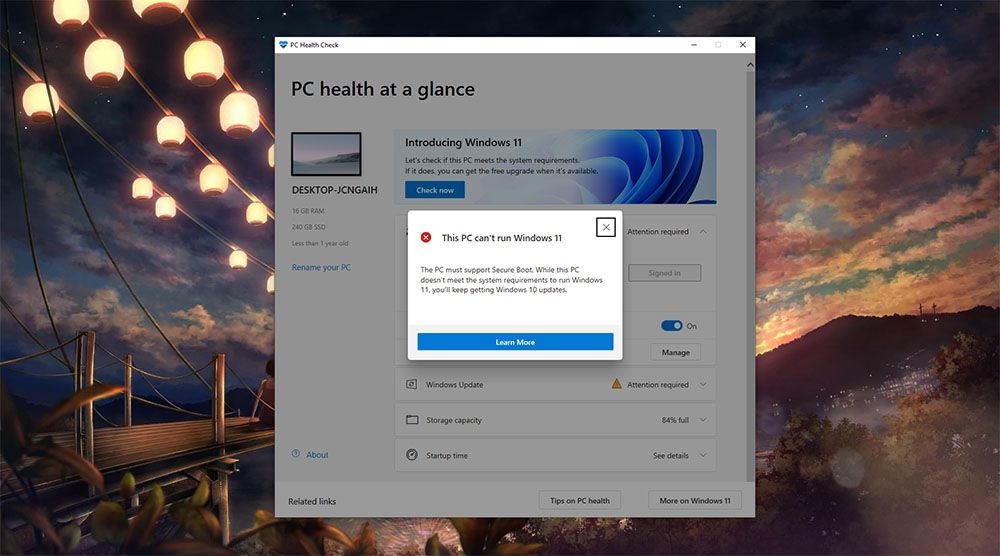Toggle the On switch off
The height and width of the screenshot is (556, 1000).
[672, 326]
